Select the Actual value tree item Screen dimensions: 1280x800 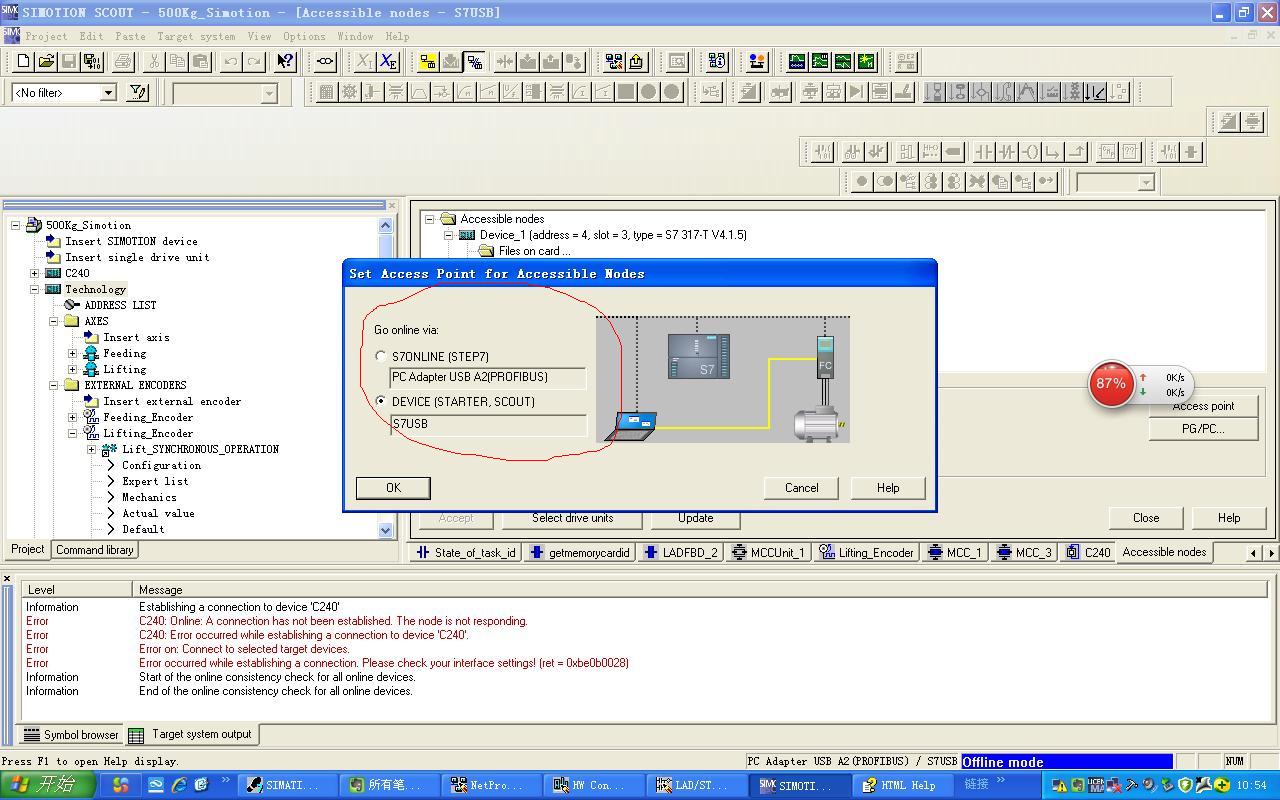pyautogui.click(x=158, y=513)
